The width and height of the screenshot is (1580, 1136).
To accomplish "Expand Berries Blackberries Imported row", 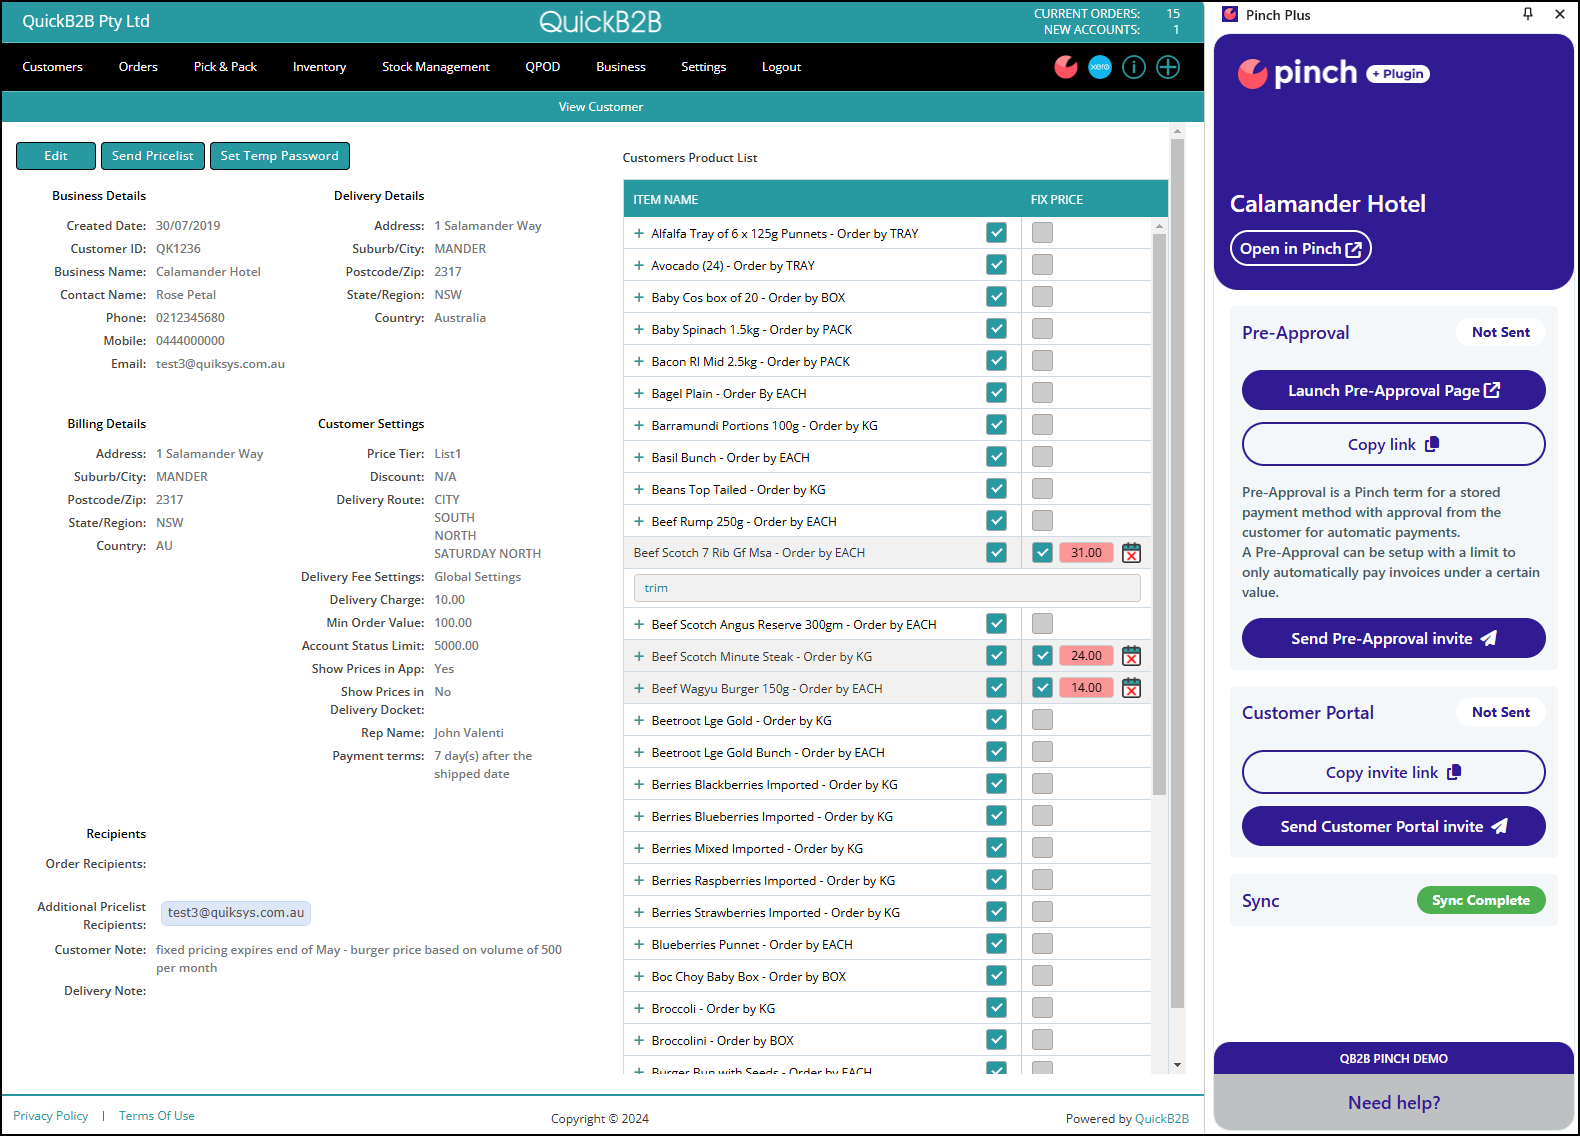I will coord(639,784).
